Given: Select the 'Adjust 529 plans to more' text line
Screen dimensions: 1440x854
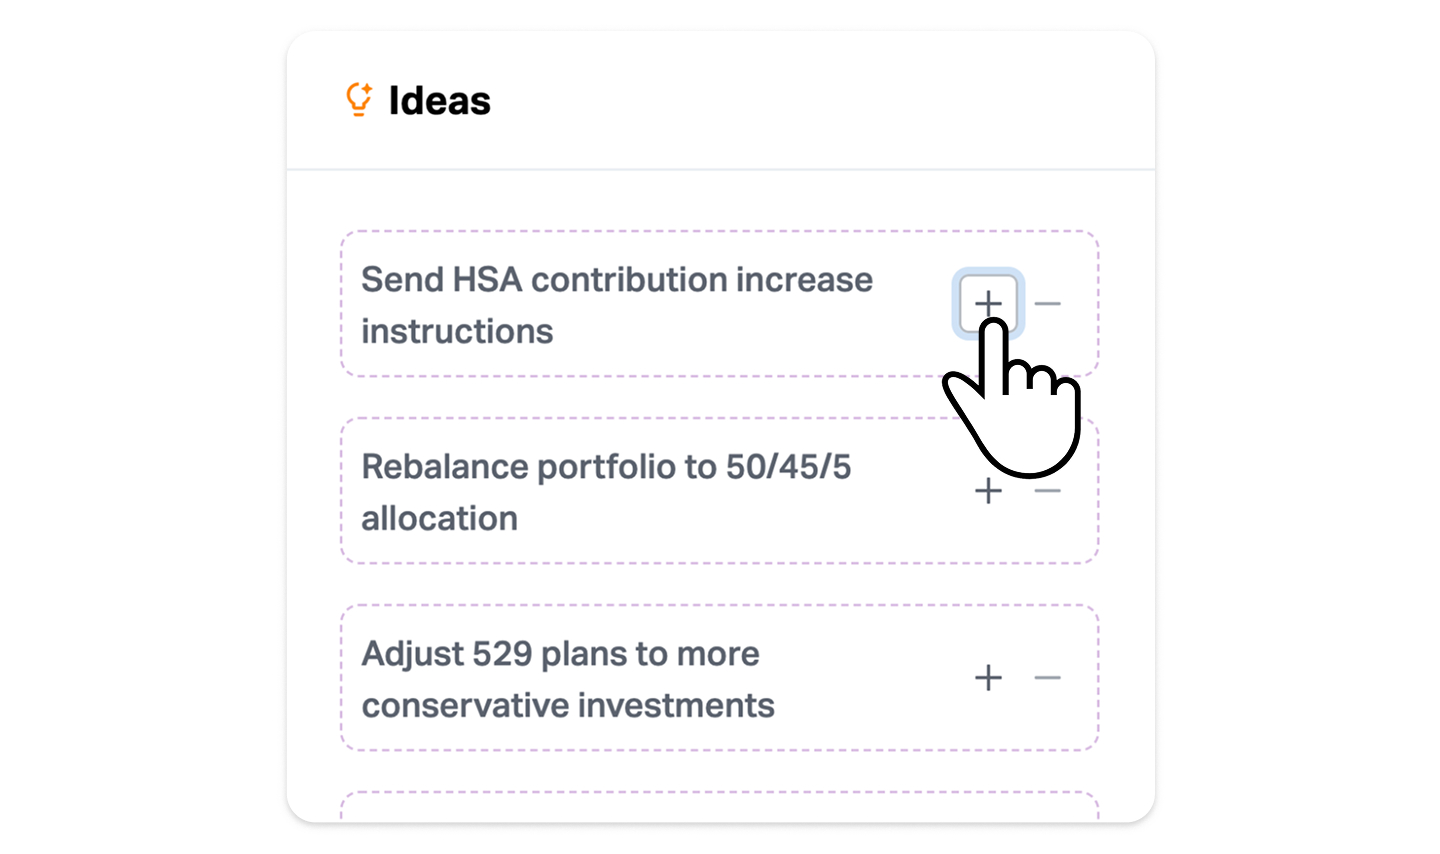Looking at the screenshot, I should tap(560, 654).
